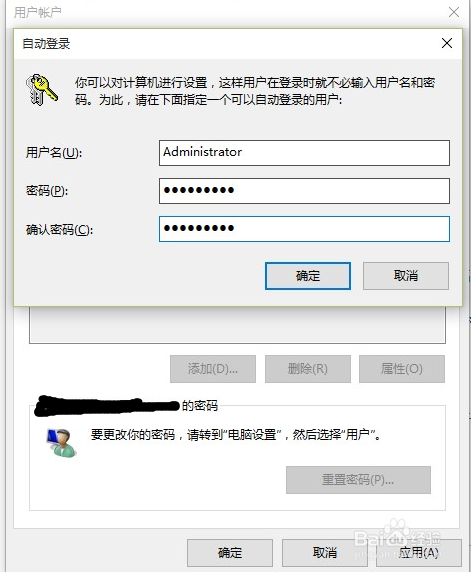Viewport: 471px width, 572px height.
Task: Click the 删除(R) button
Action: 308,369
